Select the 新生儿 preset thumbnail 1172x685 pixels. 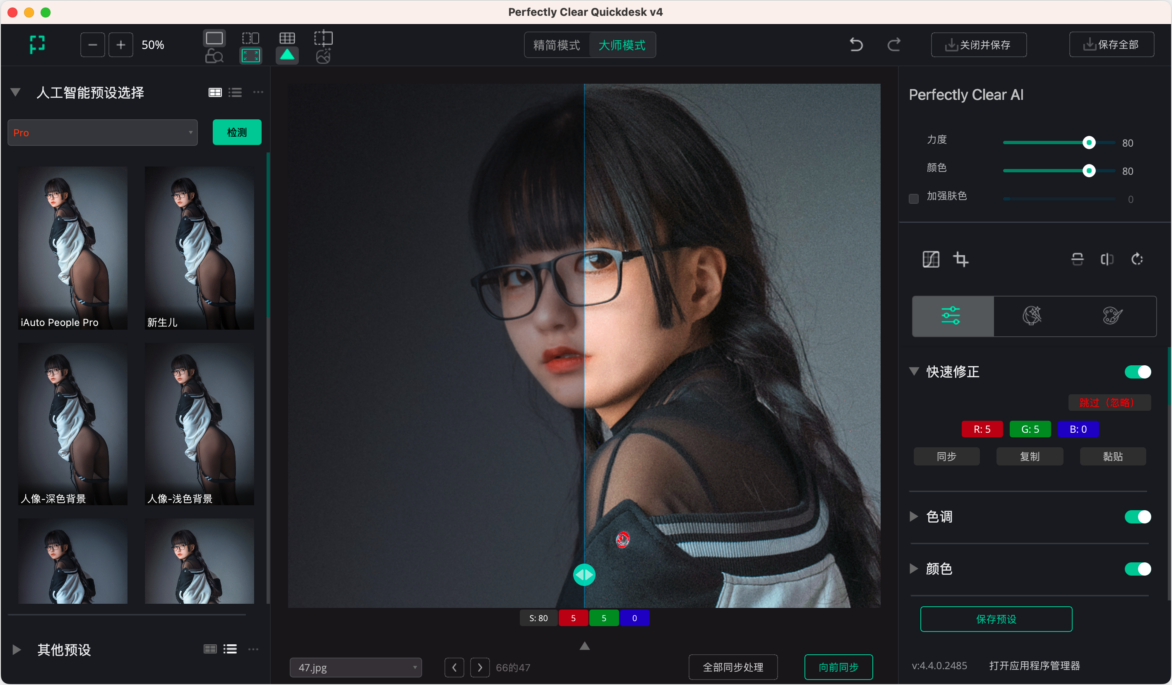click(200, 248)
